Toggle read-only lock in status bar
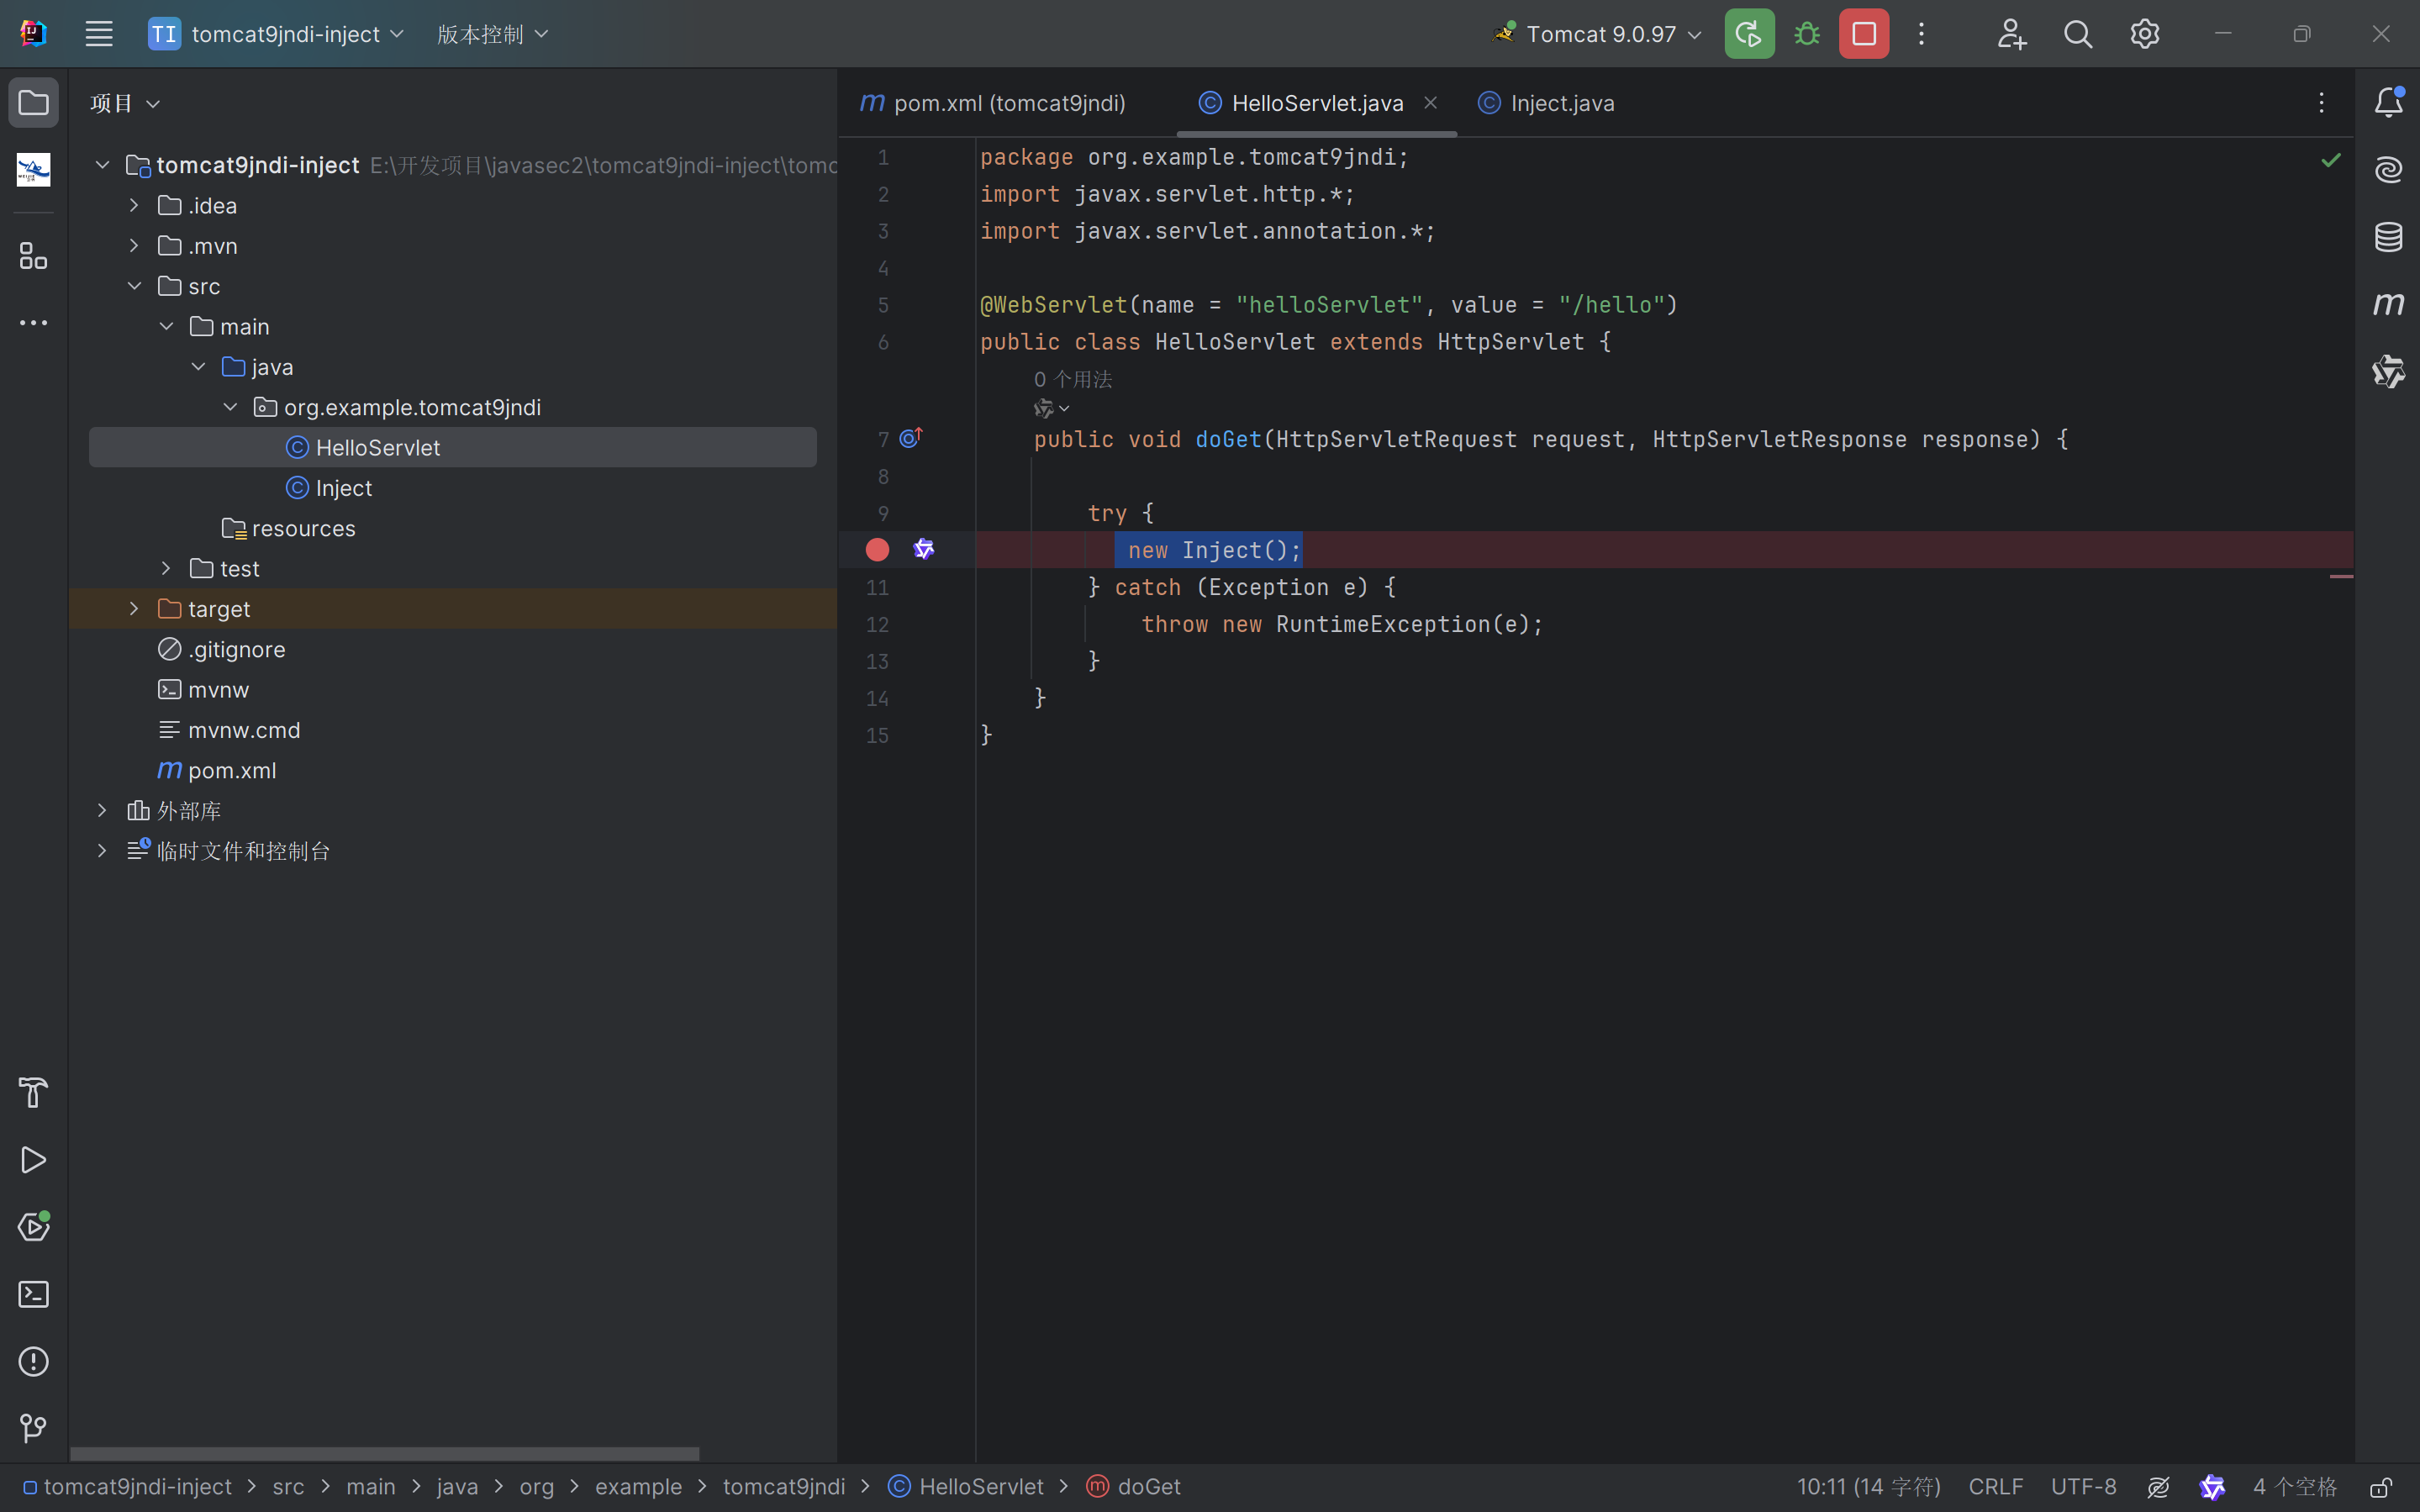The height and width of the screenshot is (1512, 2420). 2382,1487
